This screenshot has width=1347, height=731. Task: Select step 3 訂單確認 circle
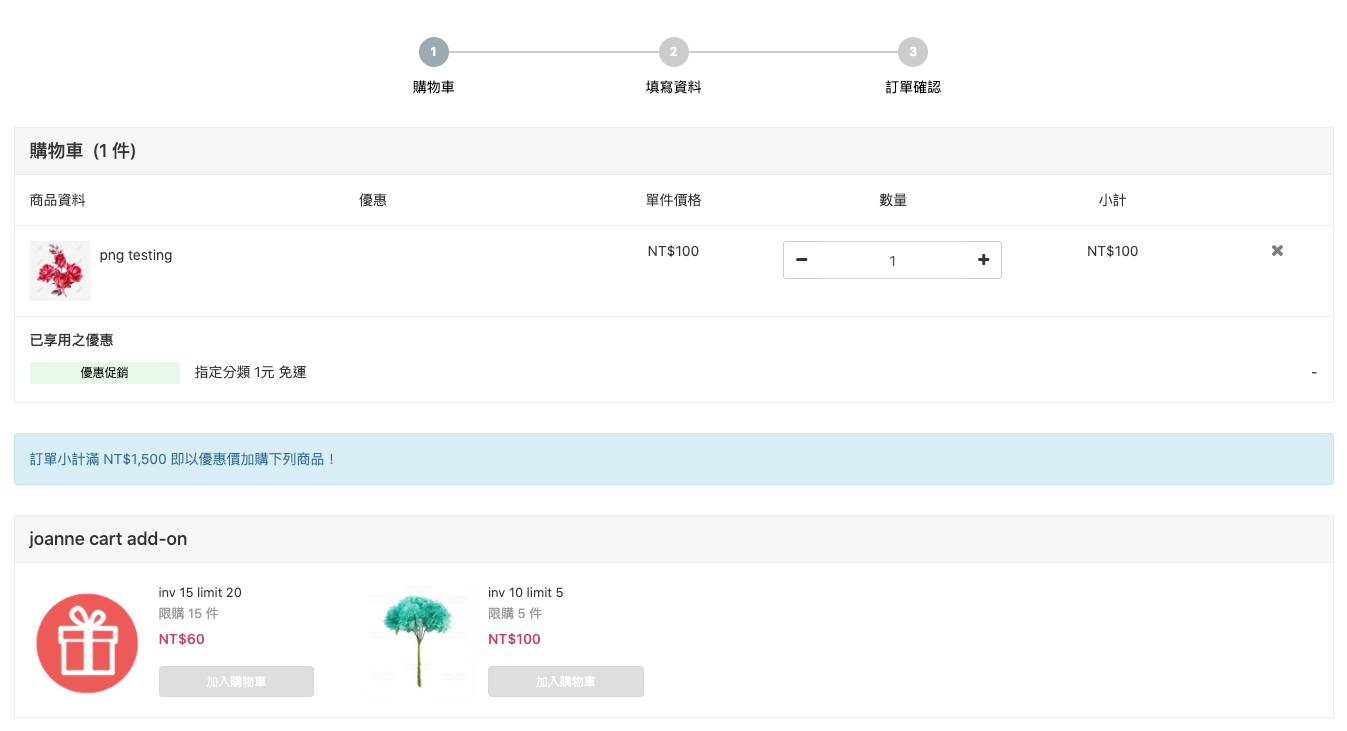[913, 52]
